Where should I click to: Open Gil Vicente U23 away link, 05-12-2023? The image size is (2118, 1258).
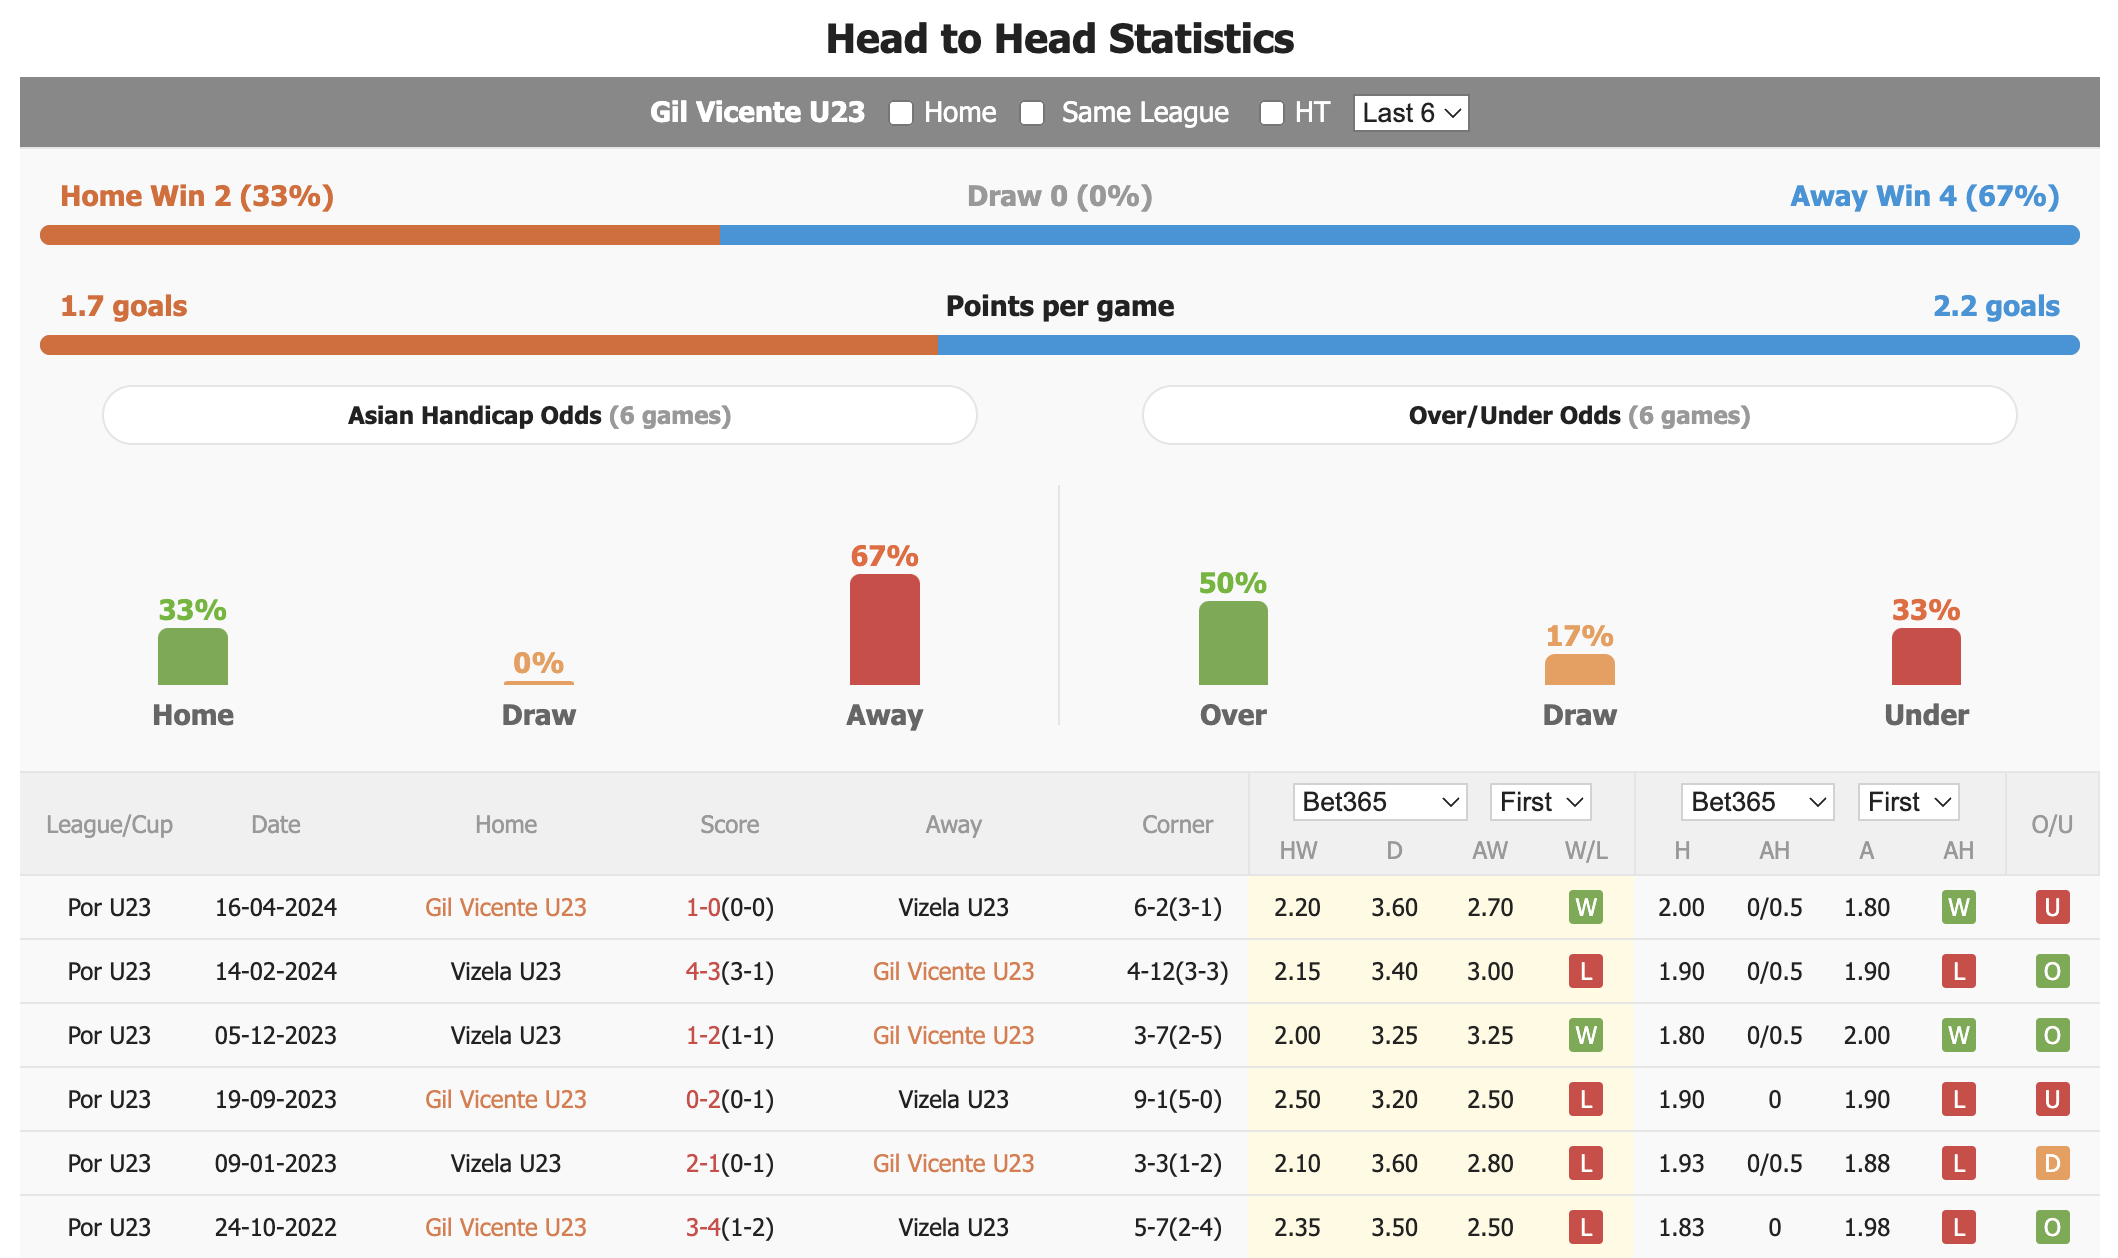click(953, 1035)
